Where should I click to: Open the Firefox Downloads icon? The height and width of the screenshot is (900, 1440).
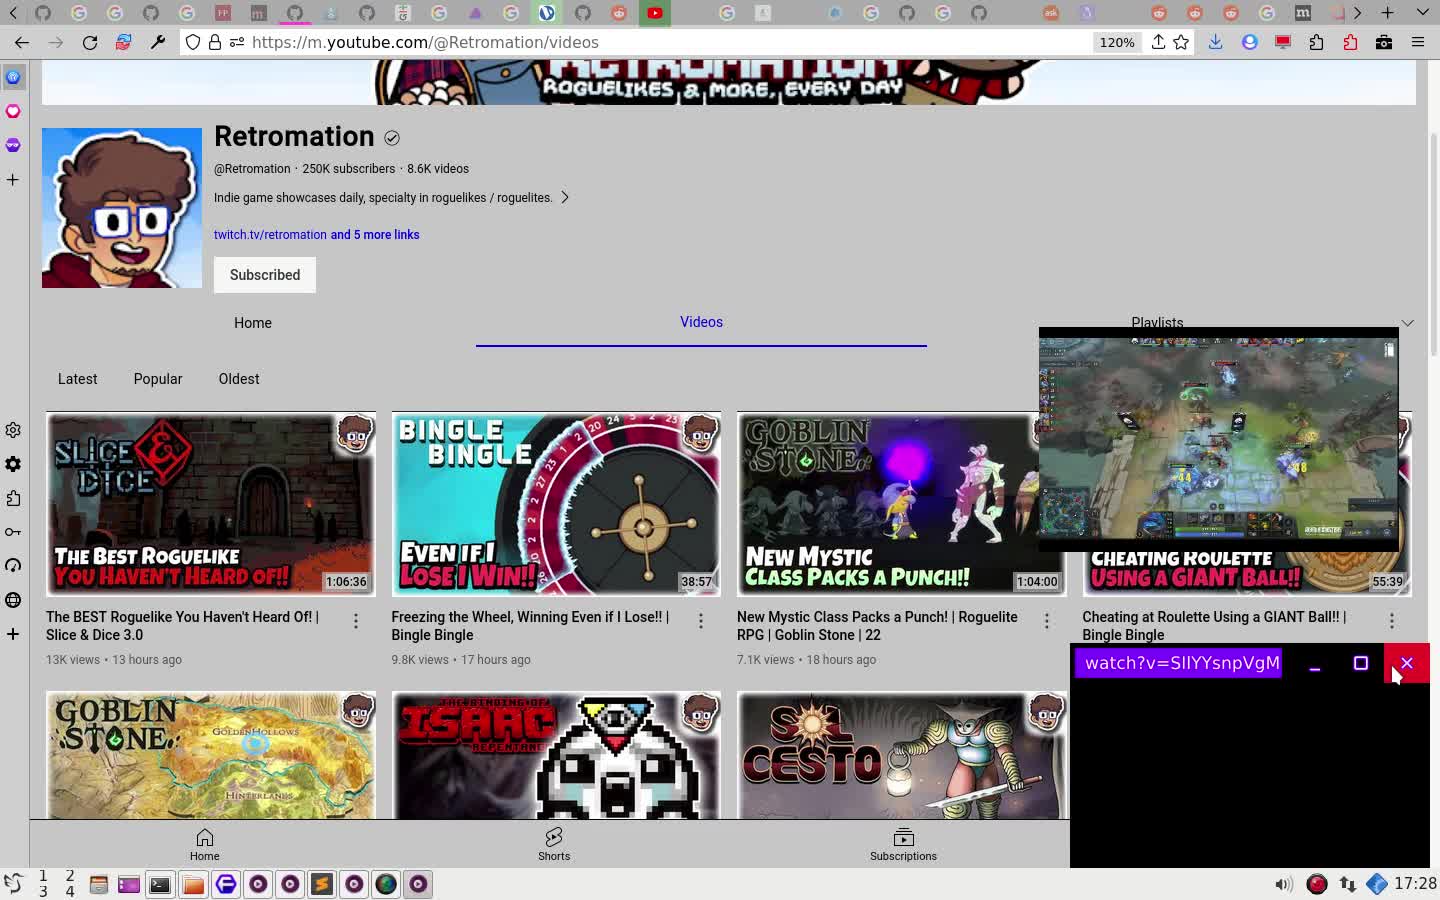click(x=1216, y=42)
